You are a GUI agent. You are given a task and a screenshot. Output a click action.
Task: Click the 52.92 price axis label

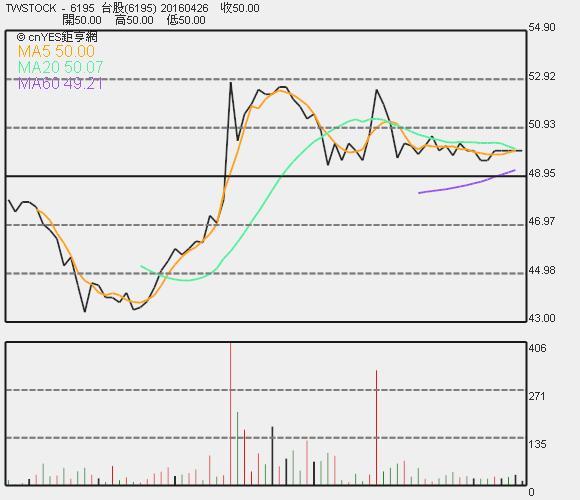pos(542,77)
